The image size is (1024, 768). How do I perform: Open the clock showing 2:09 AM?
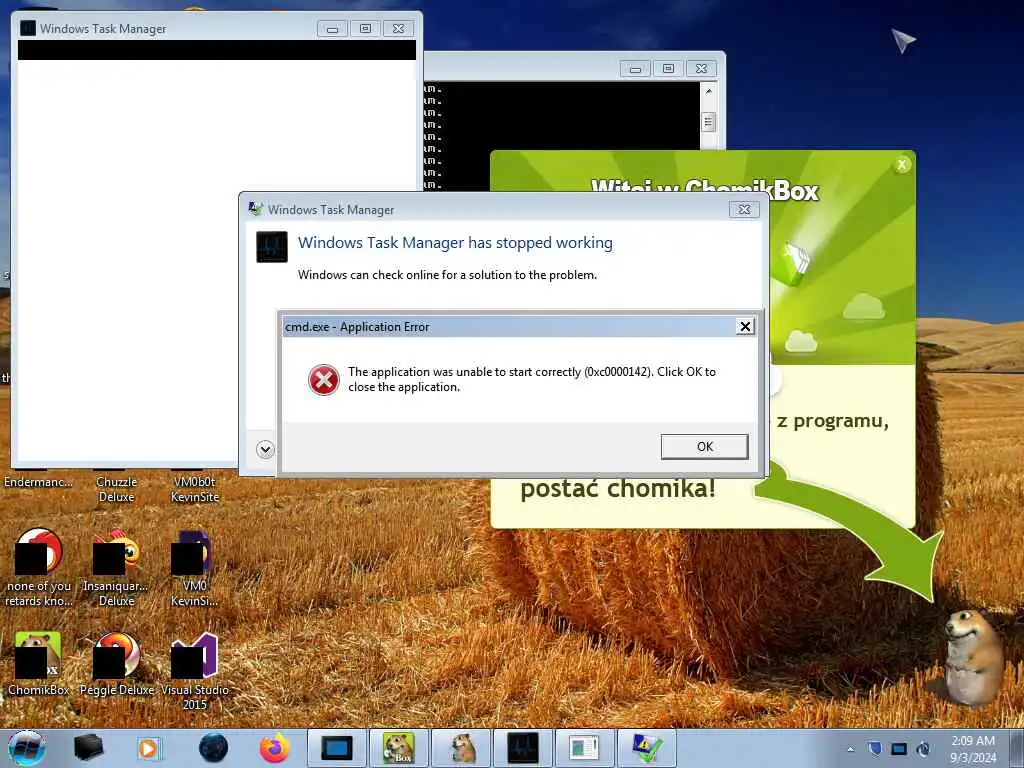click(x=973, y=749)
